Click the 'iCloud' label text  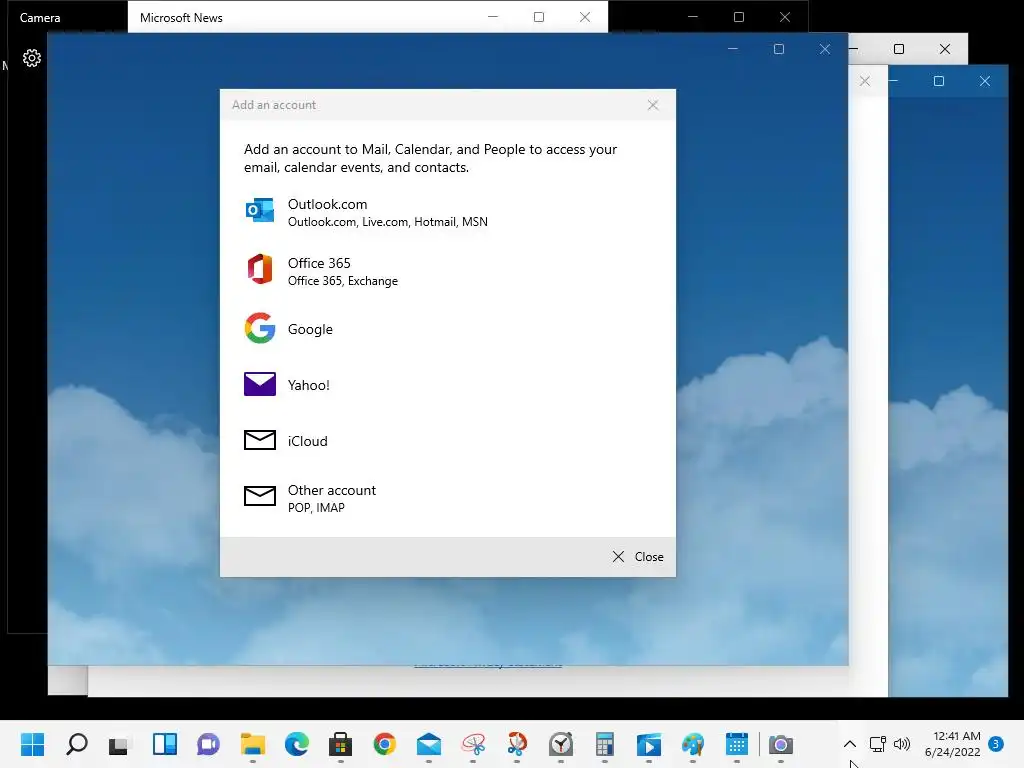[308, 441]
